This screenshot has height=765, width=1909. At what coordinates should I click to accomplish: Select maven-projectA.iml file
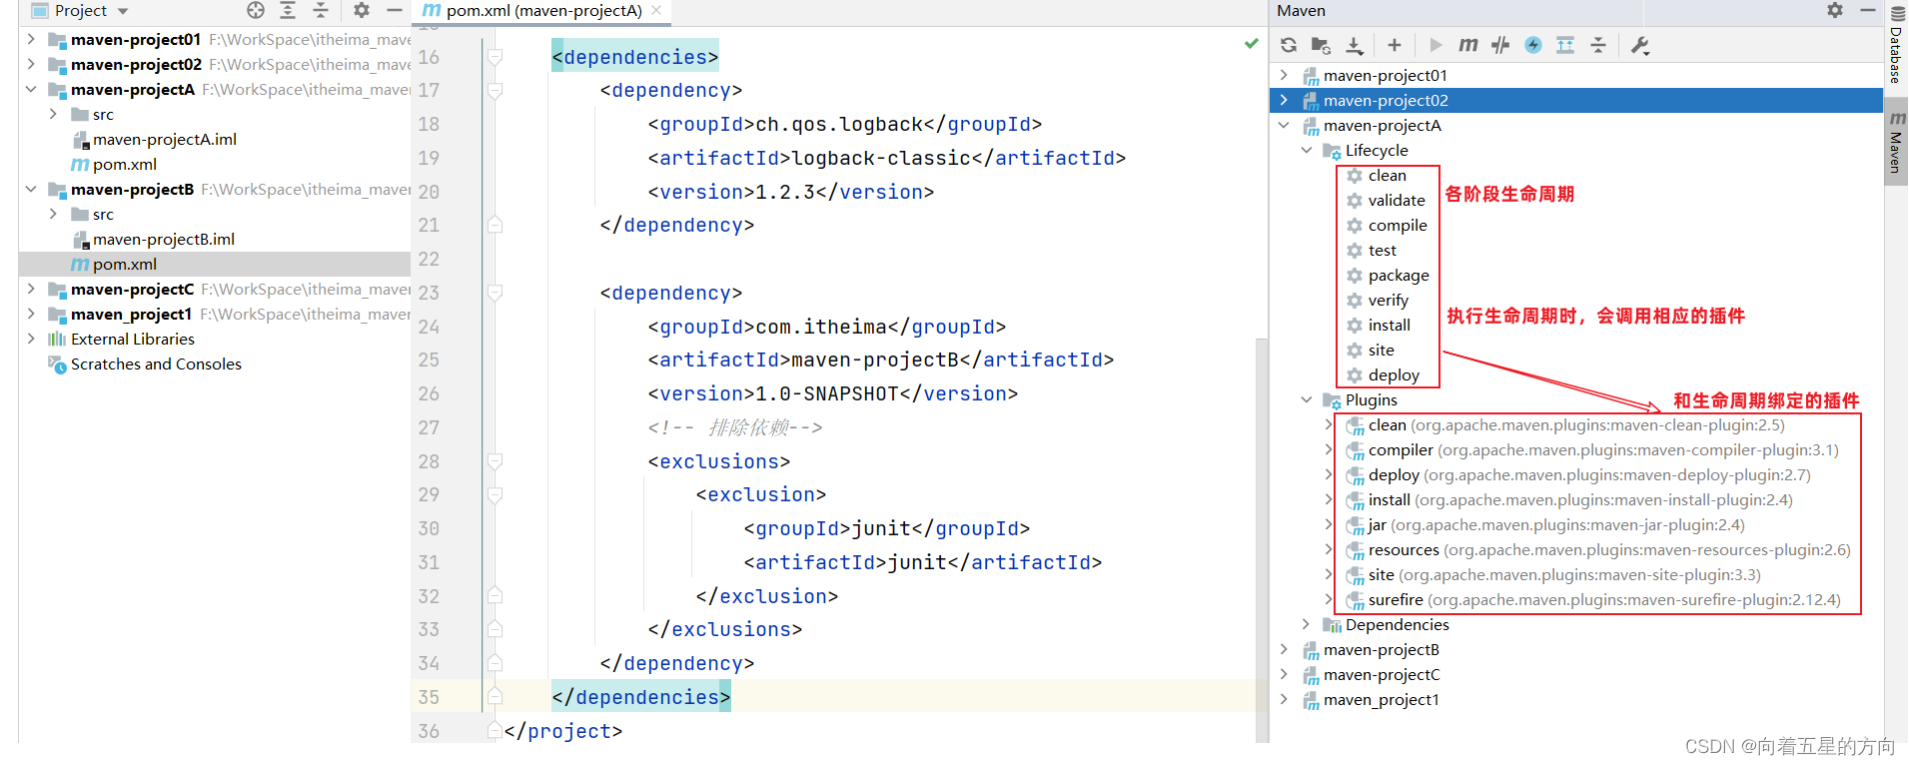(x=155, y=139)
